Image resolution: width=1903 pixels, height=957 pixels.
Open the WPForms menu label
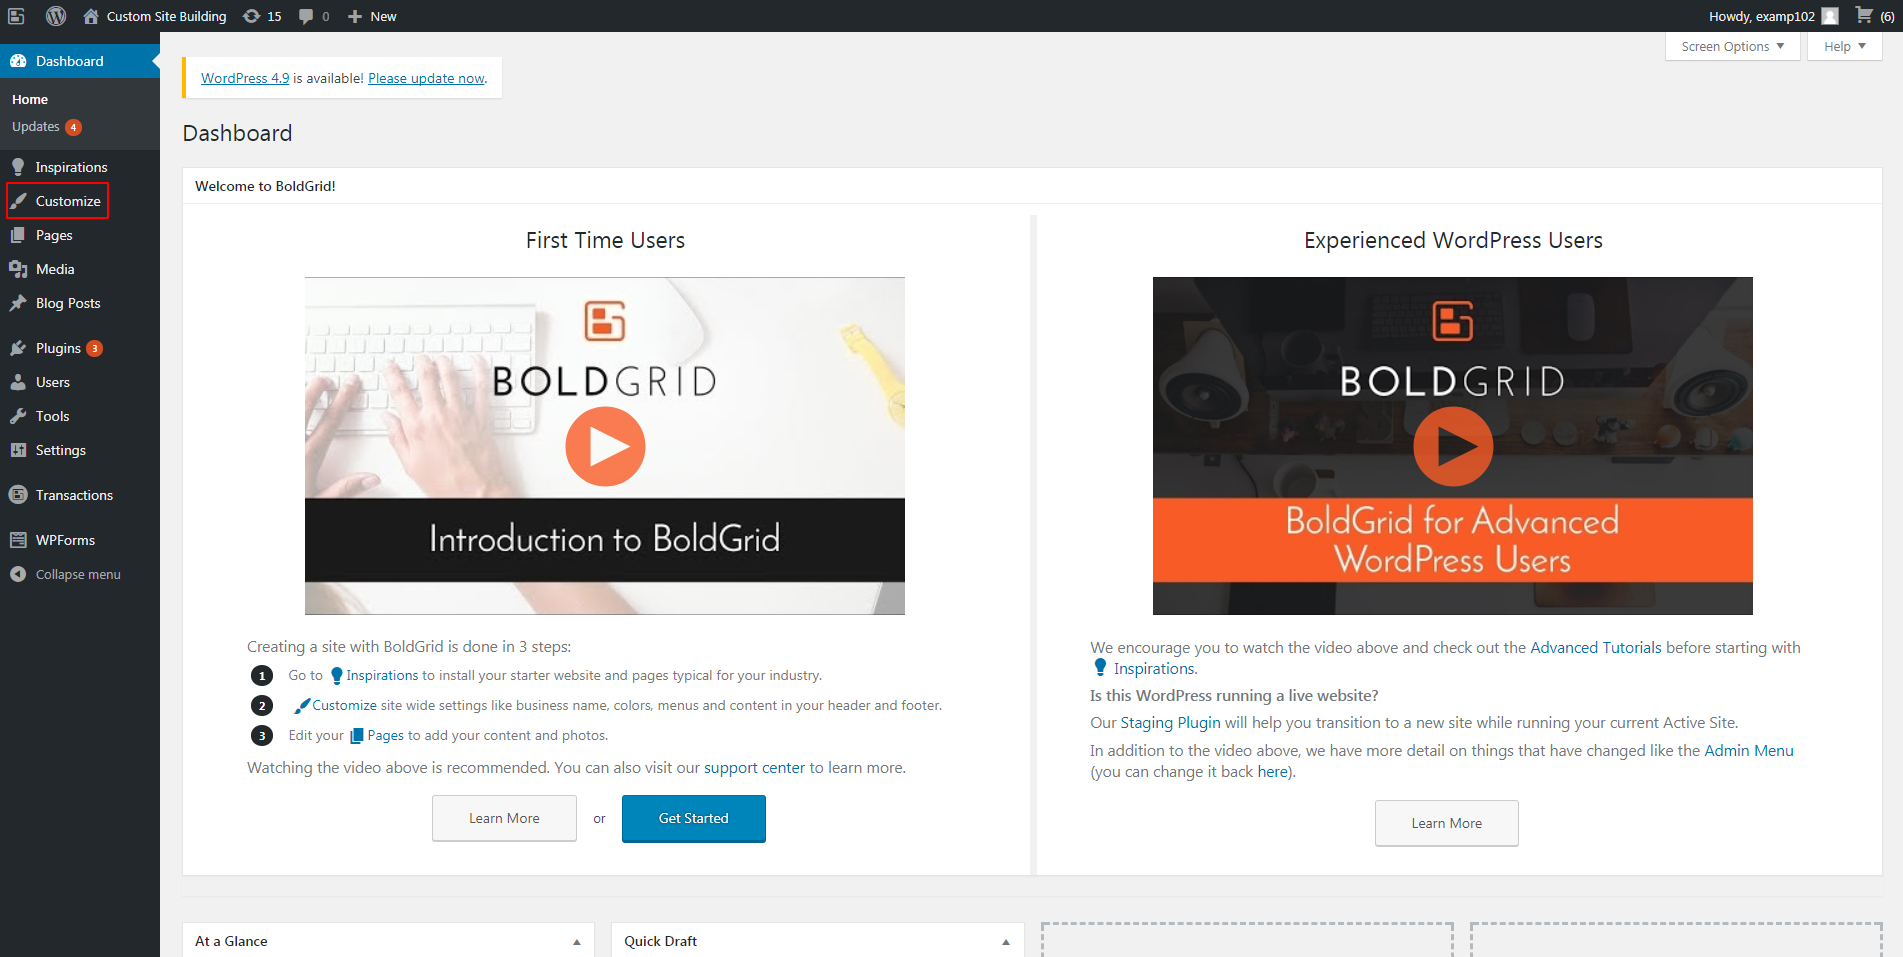(65, 540)
